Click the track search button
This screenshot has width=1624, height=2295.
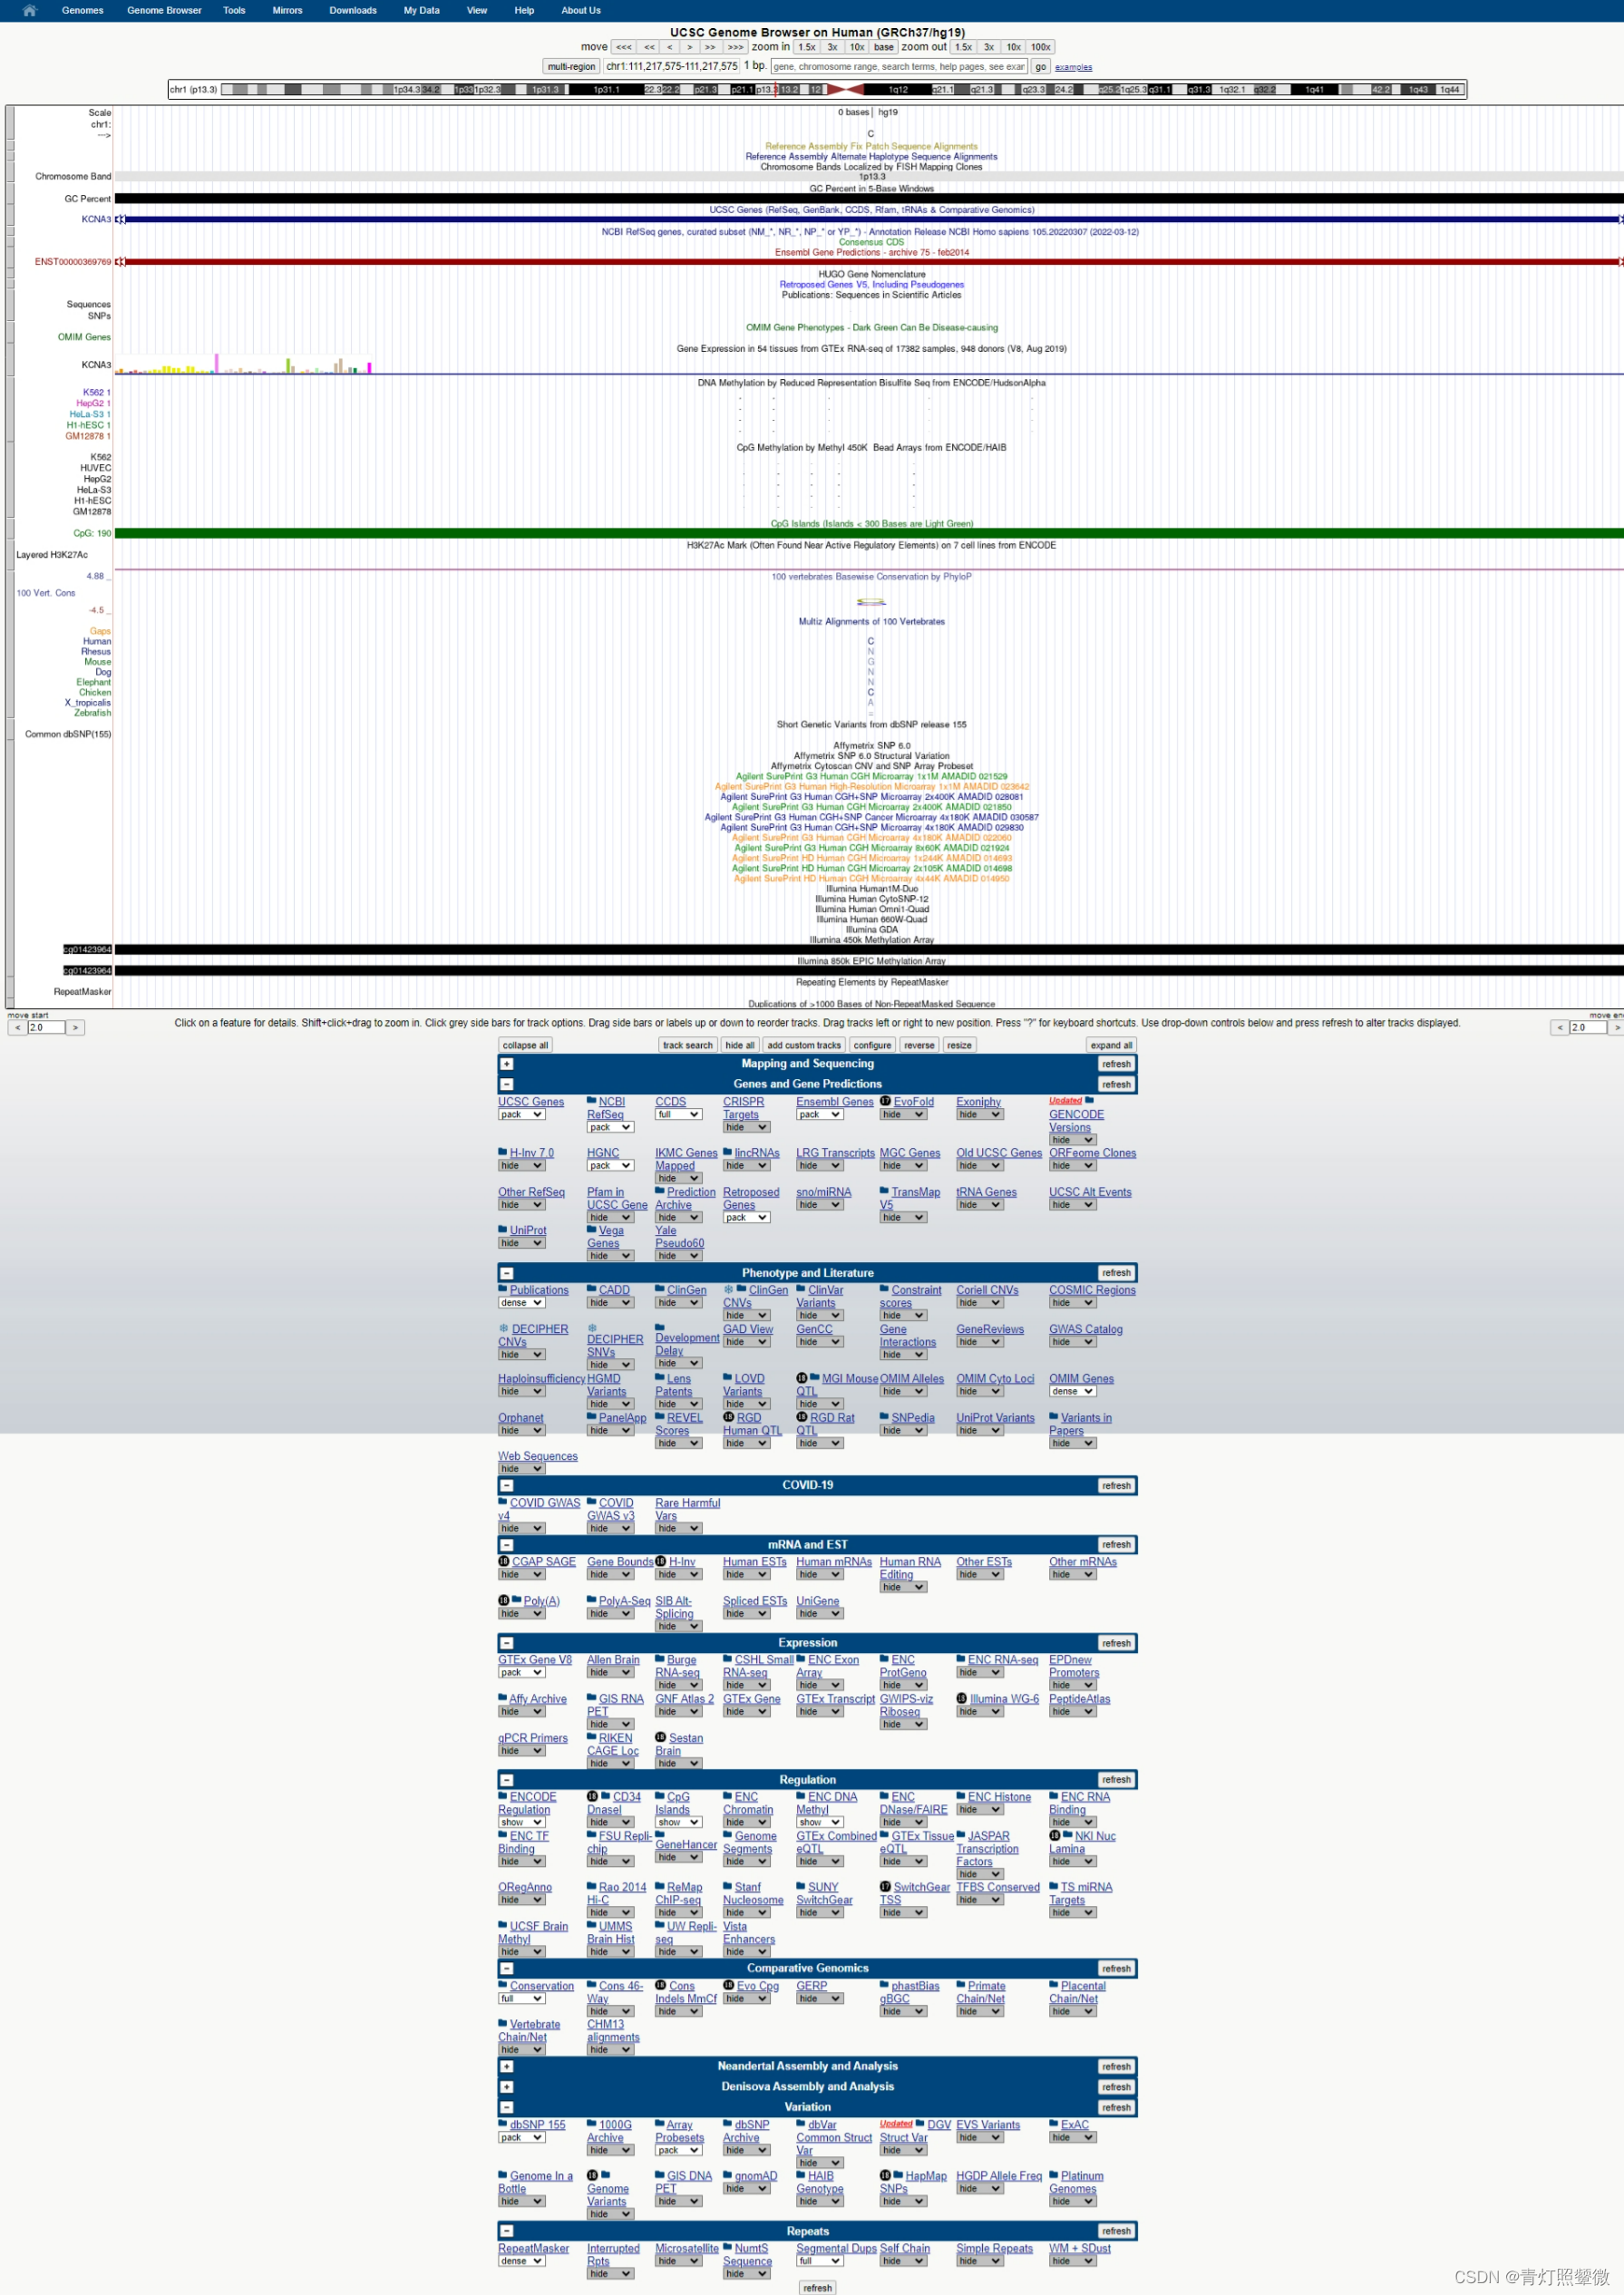tap(688, 1045)
